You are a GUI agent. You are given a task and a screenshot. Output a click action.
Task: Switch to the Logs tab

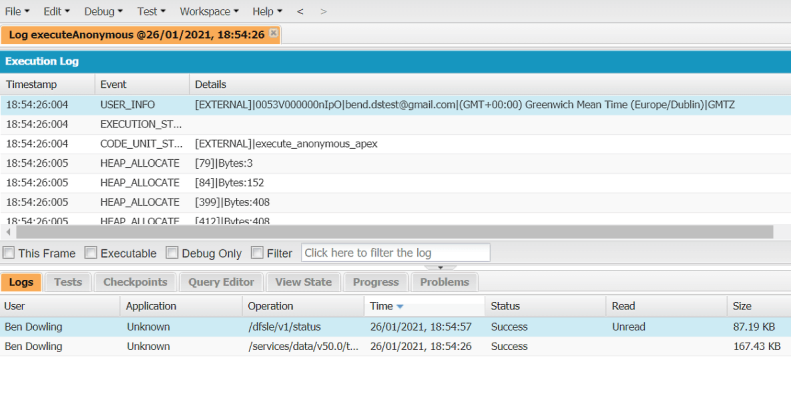click(x=21, y=282)
